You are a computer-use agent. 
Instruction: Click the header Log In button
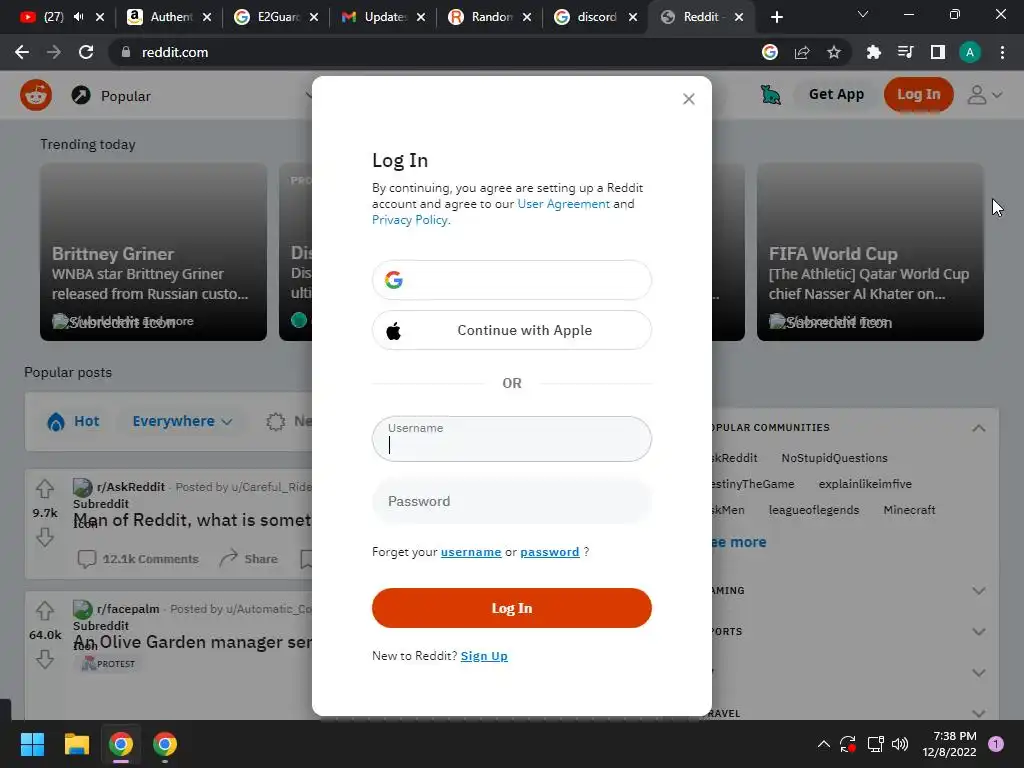pos(918,95)
